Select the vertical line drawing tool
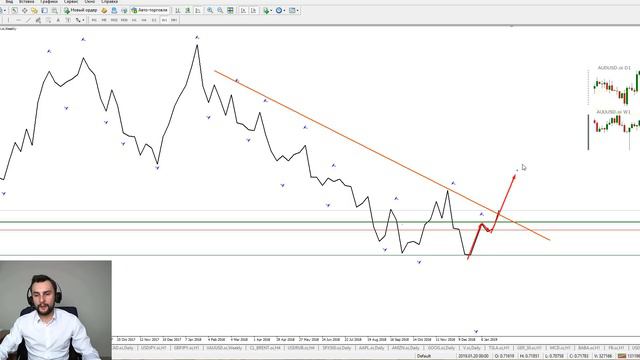 coord(8,20)
